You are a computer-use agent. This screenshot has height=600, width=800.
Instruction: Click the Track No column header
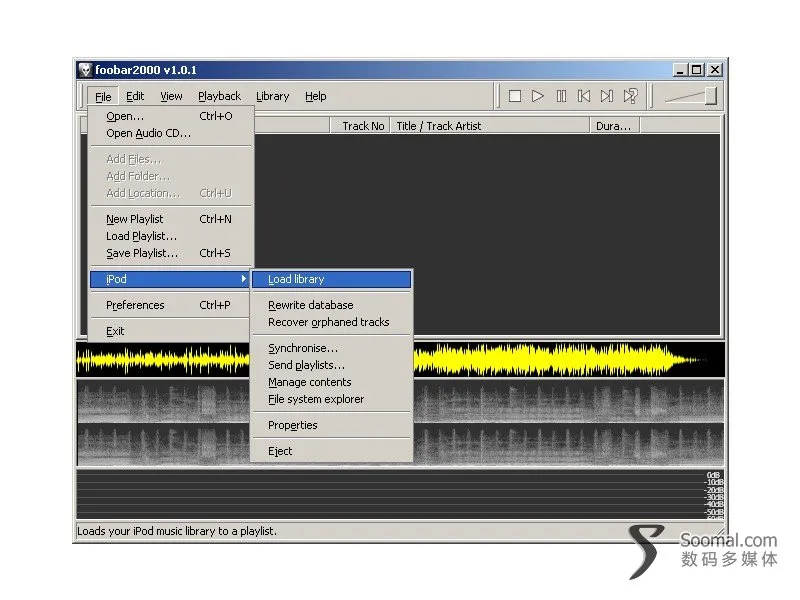click(x=360, y=126)
